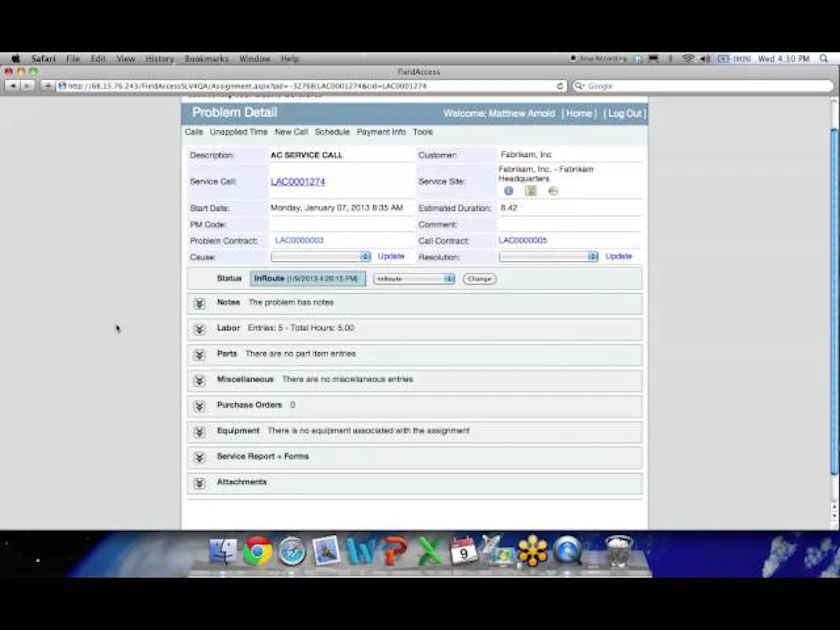The height and width of the screenshot is (630, 840).
Task: Open Microsoft Word from the dock
Action: [361, 551]
